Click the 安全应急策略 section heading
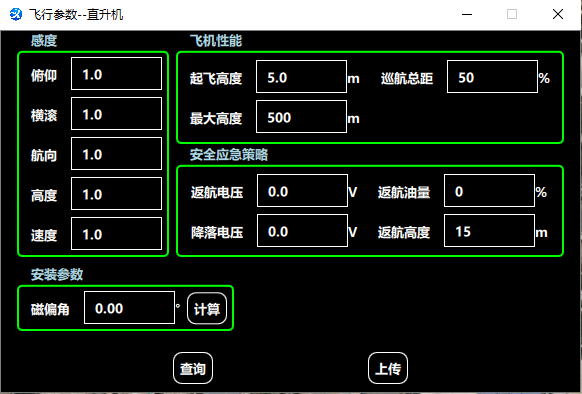This screenshot has height=394, width=582. [229, 154]
